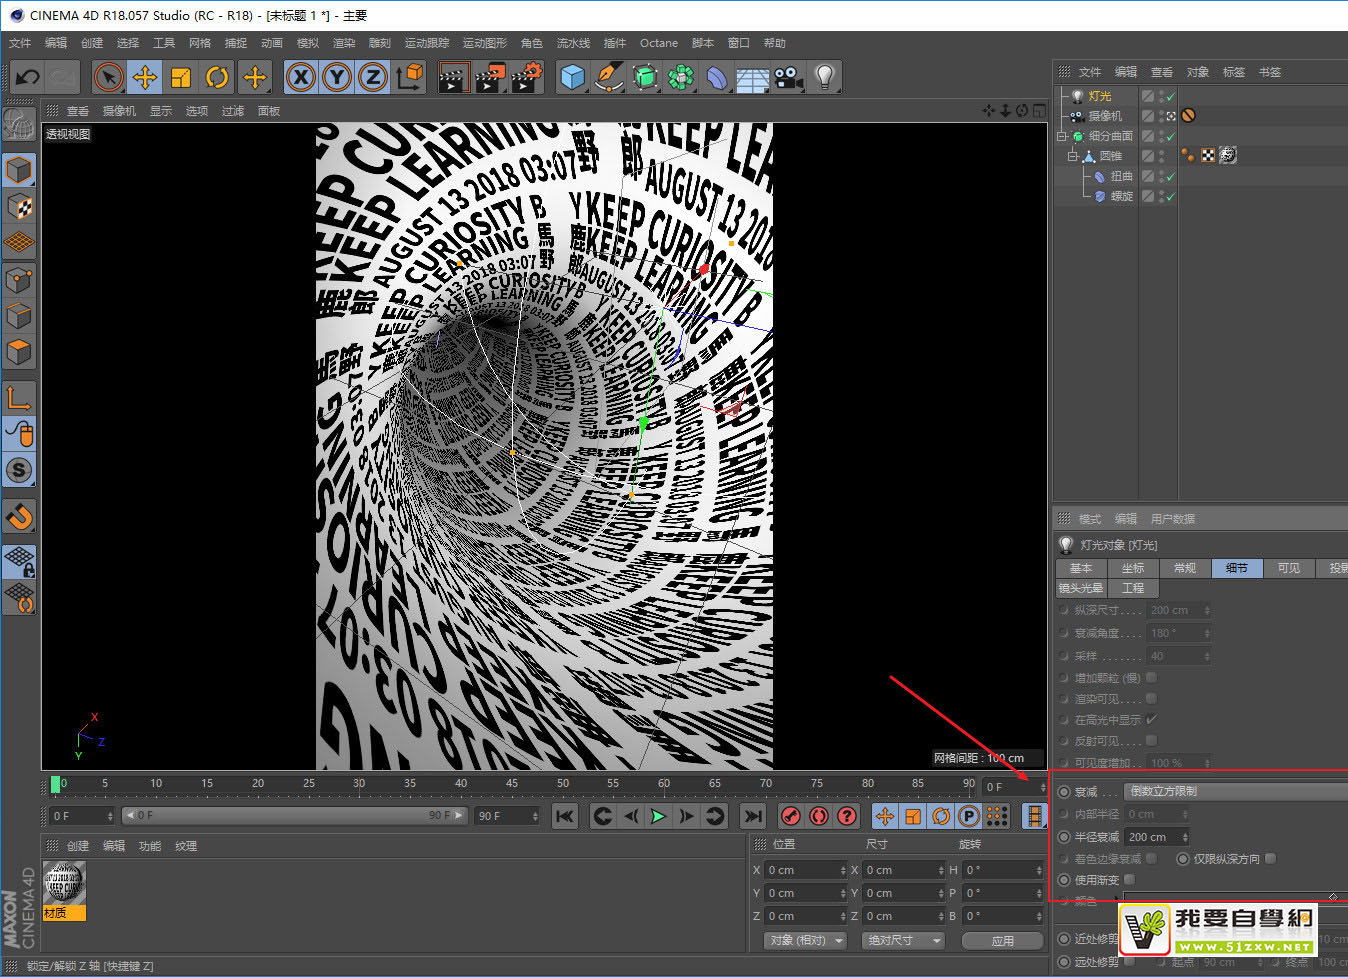The height and width of the screenshot is (977, 1348).
Task: Click the green array cloner icon
Action: [681, 77]
